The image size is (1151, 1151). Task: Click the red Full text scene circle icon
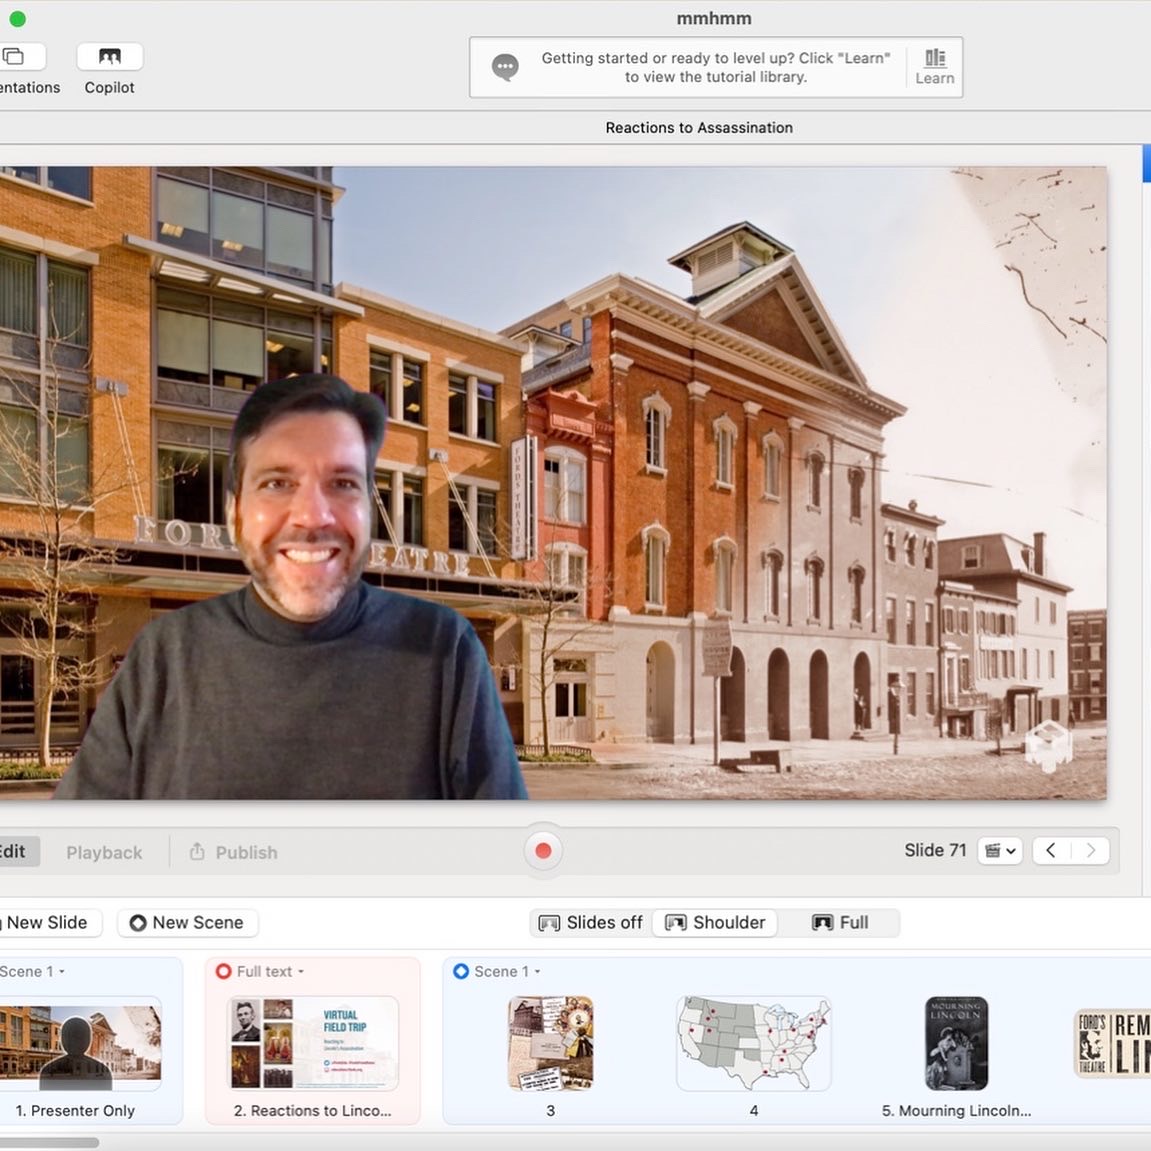coord(224,971)
